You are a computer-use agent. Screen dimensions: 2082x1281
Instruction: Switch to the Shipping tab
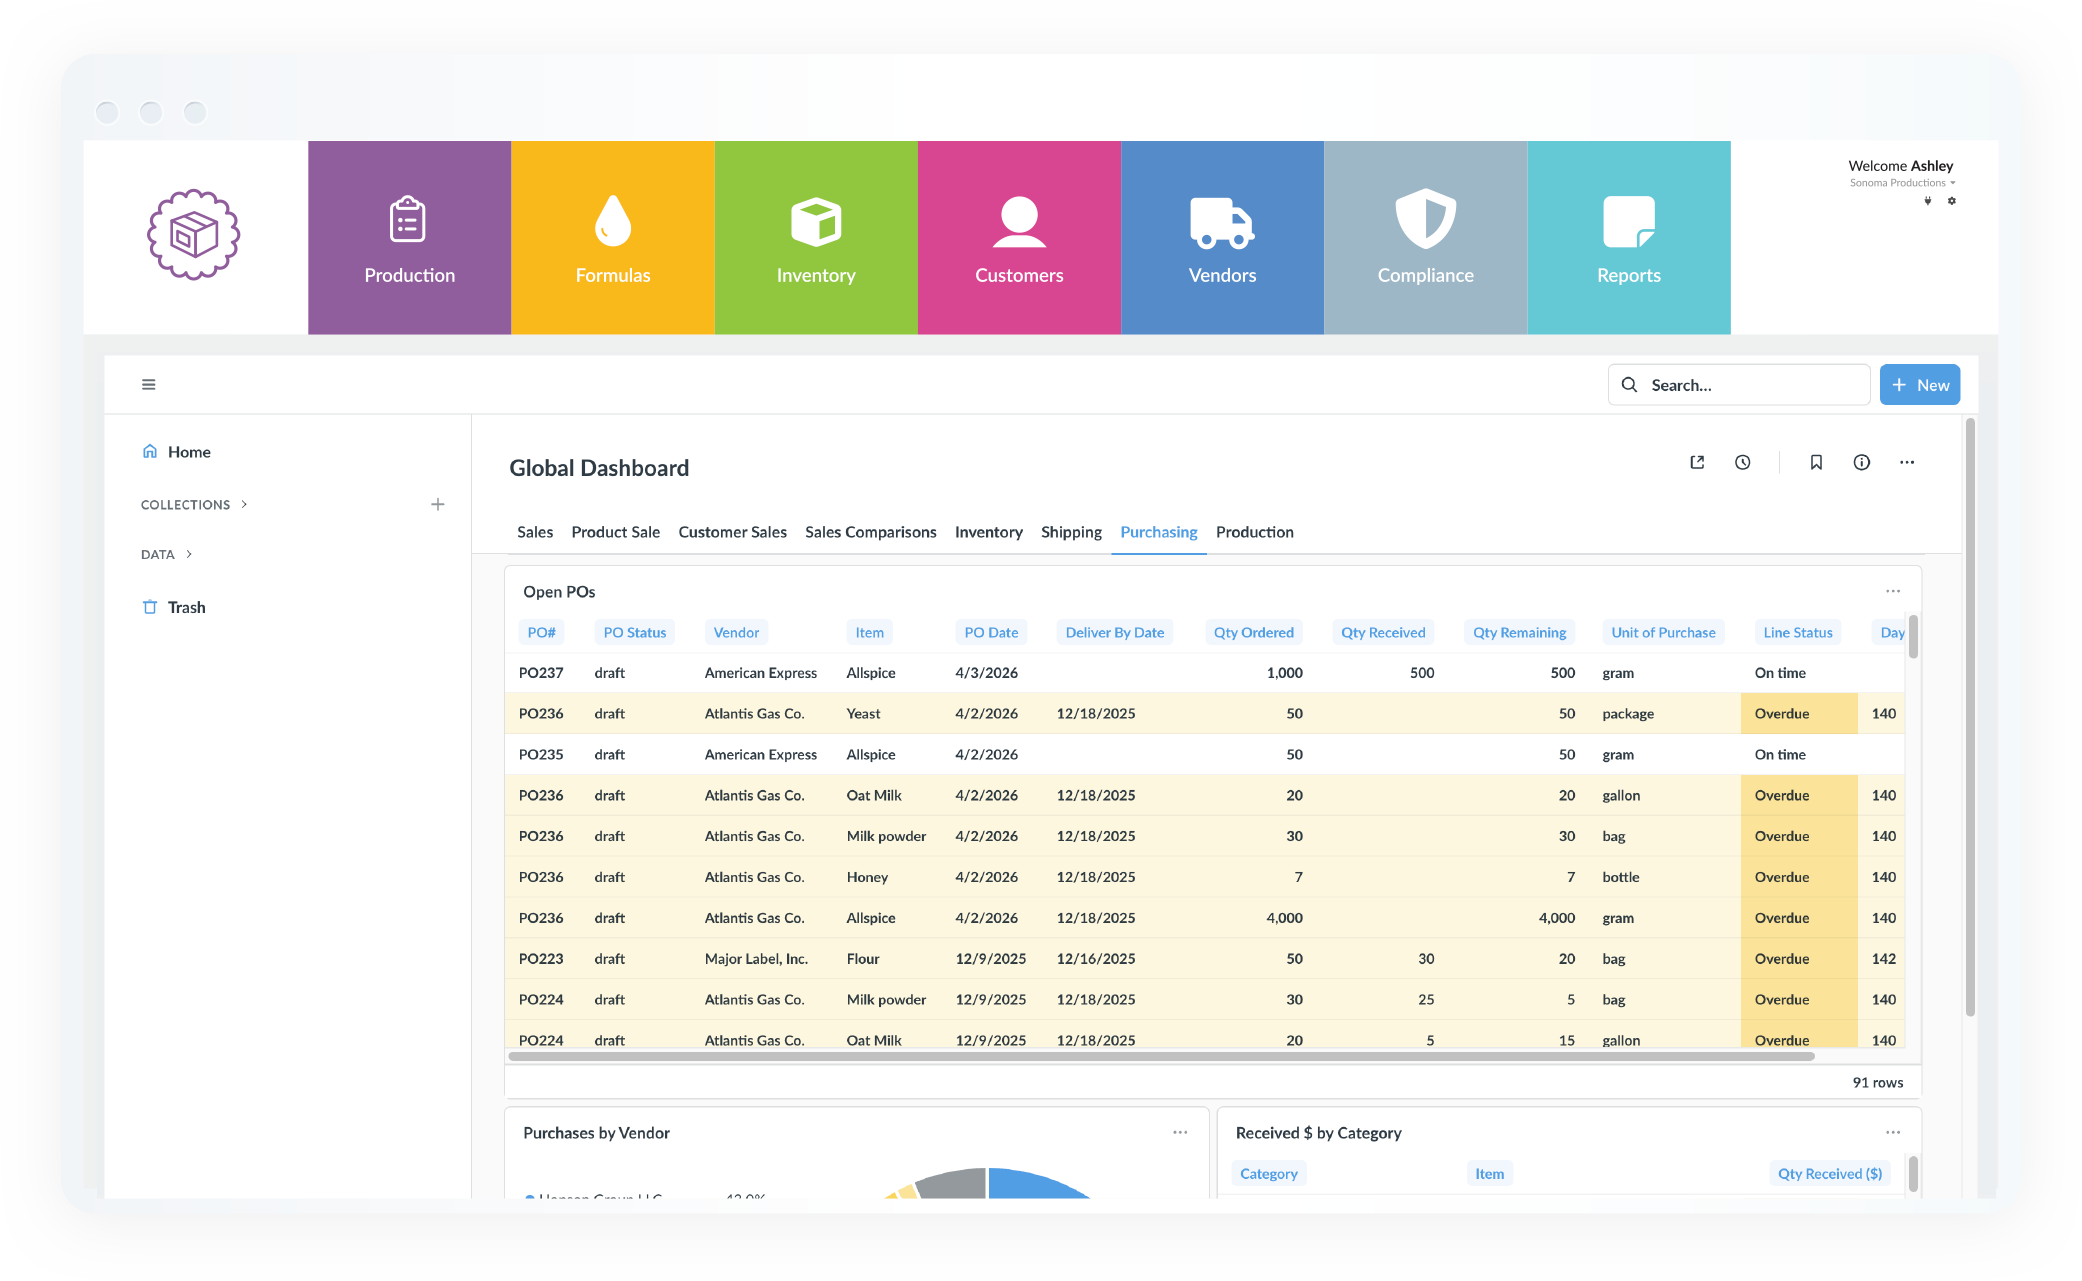click(1071, 532)
